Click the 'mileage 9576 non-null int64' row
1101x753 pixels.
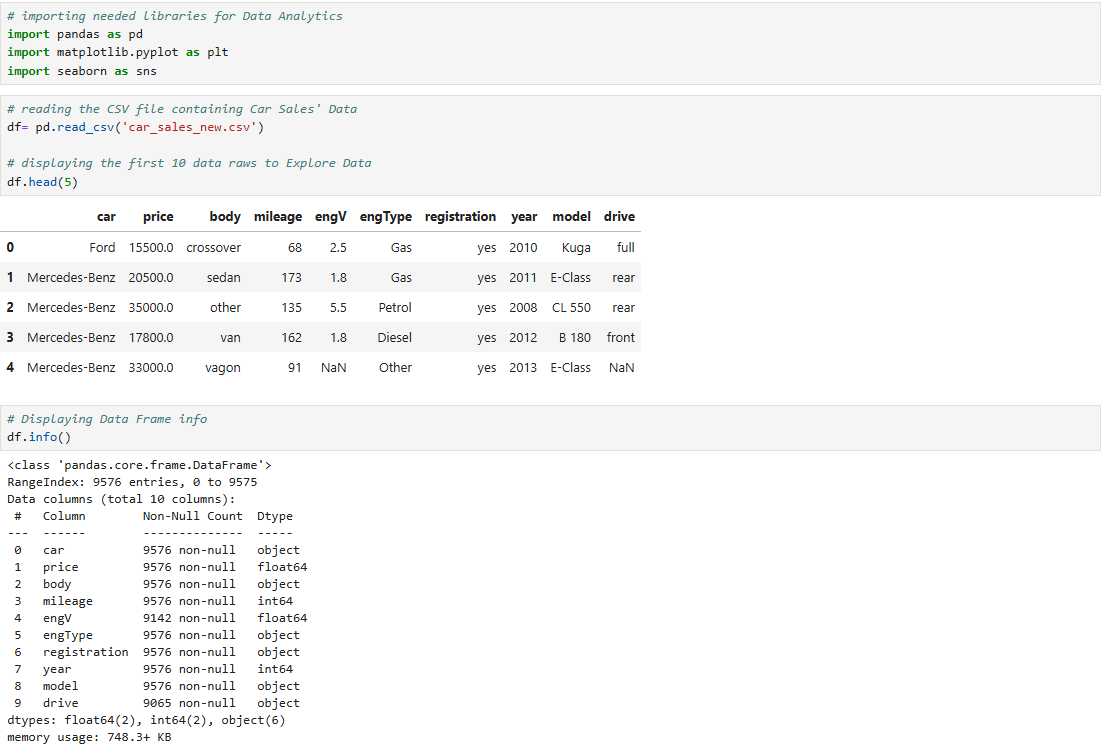click(x=154, y=601)
